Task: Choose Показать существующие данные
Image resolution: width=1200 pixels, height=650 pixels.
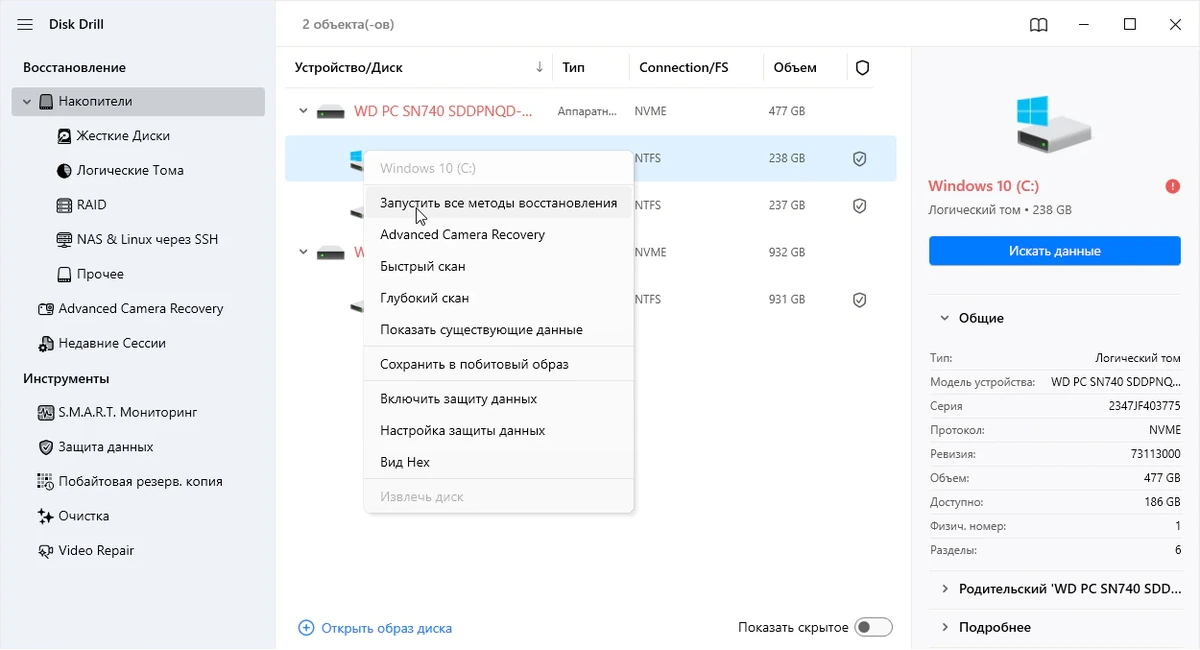Action: [499, 329]
